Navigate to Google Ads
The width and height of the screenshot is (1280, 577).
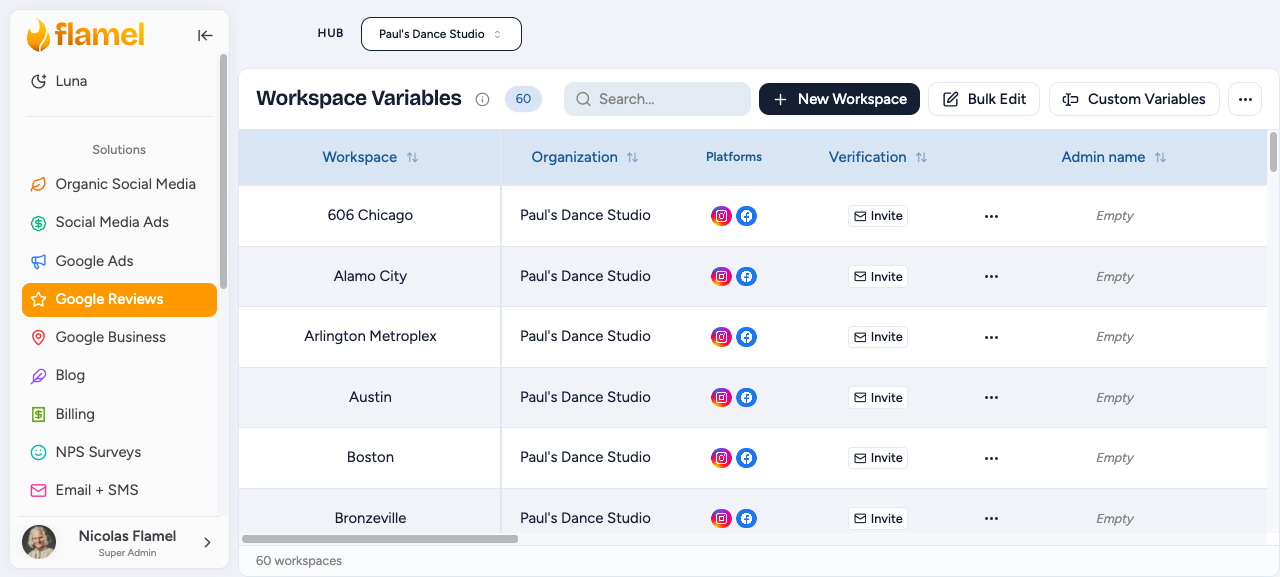pyautogui.click(x=119, y=261)
